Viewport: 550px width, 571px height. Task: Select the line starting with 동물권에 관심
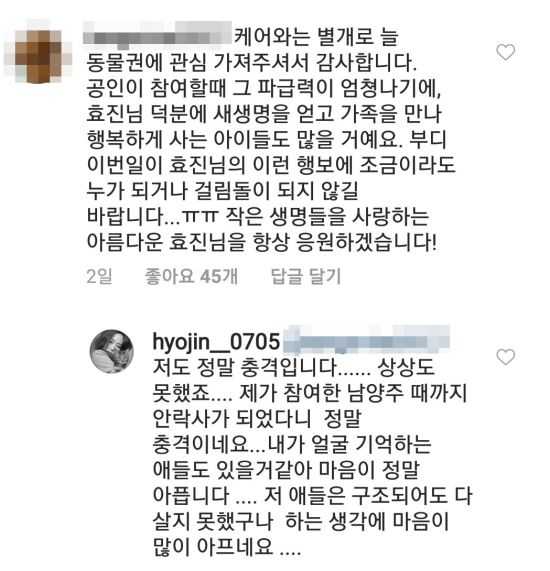(251, 62)
